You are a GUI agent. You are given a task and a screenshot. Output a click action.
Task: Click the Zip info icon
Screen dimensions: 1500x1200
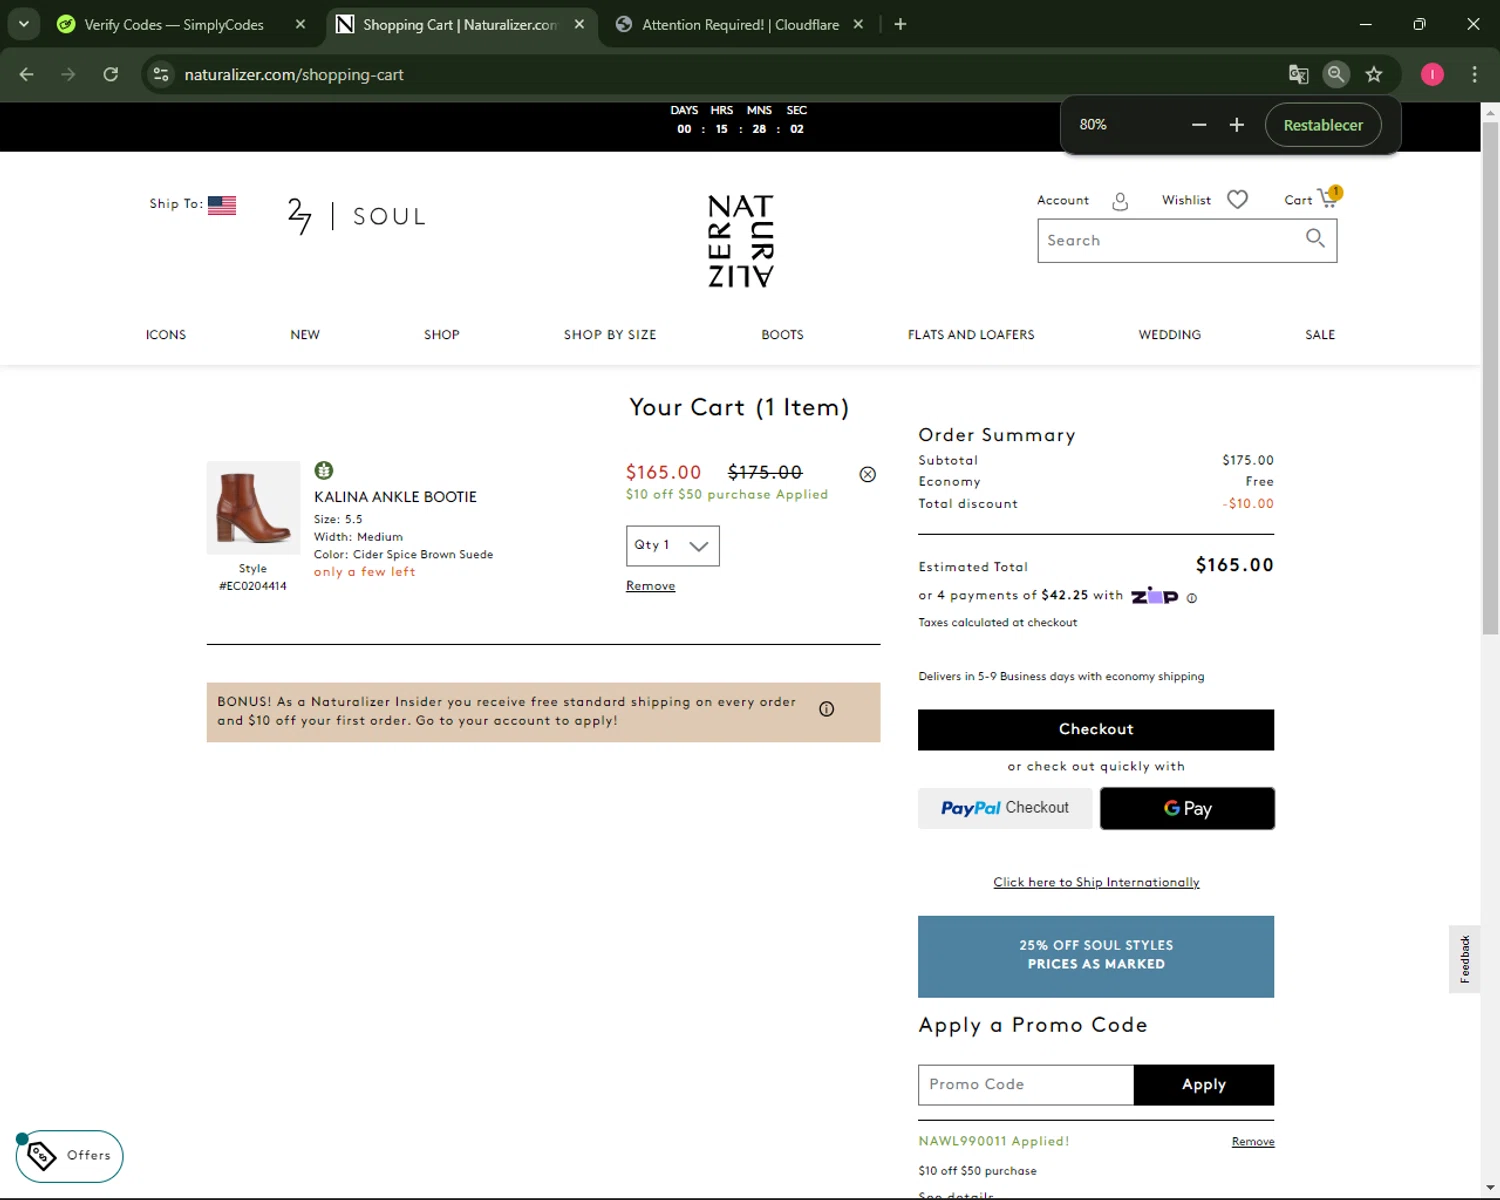[1192, 598]
